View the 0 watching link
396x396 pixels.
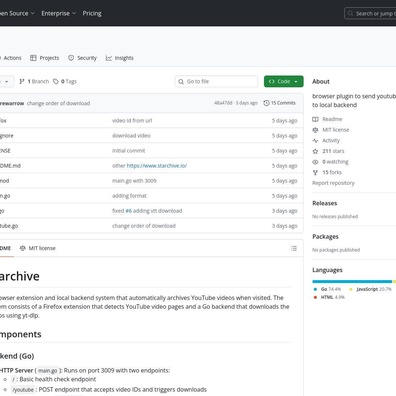tap(335, 162)
